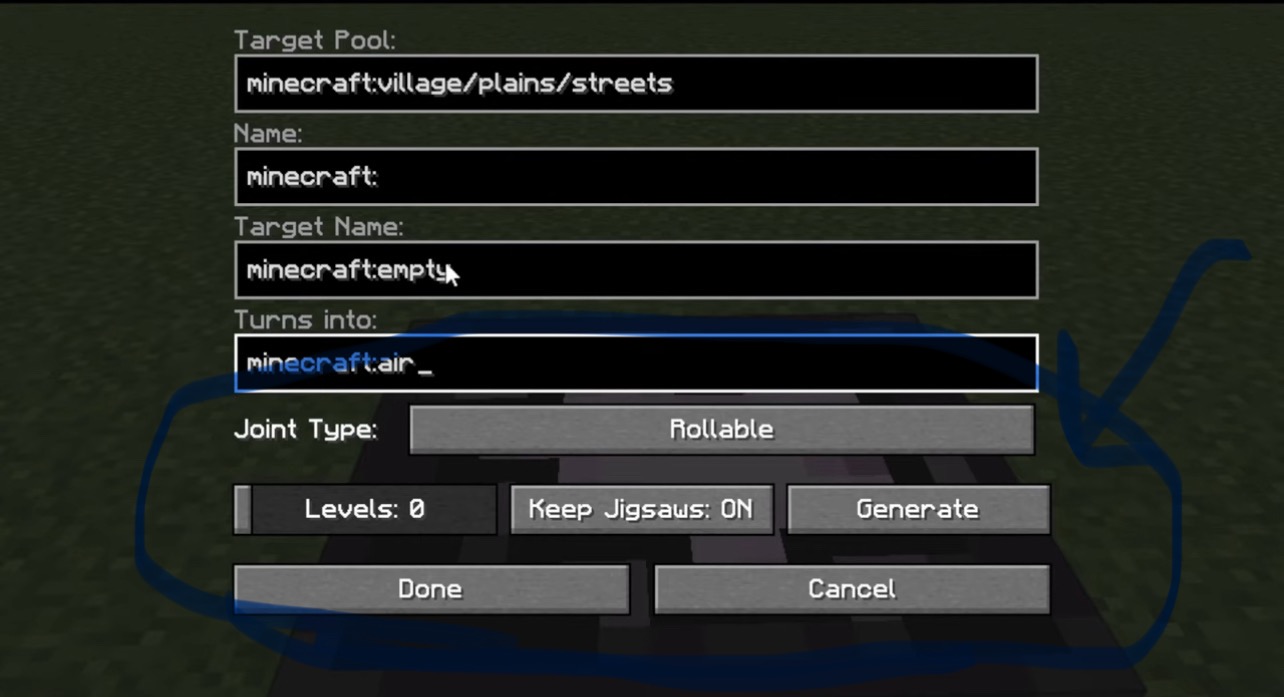Click on the 'air' text in Turns into
1284x697 pixels.
point(397,363)
